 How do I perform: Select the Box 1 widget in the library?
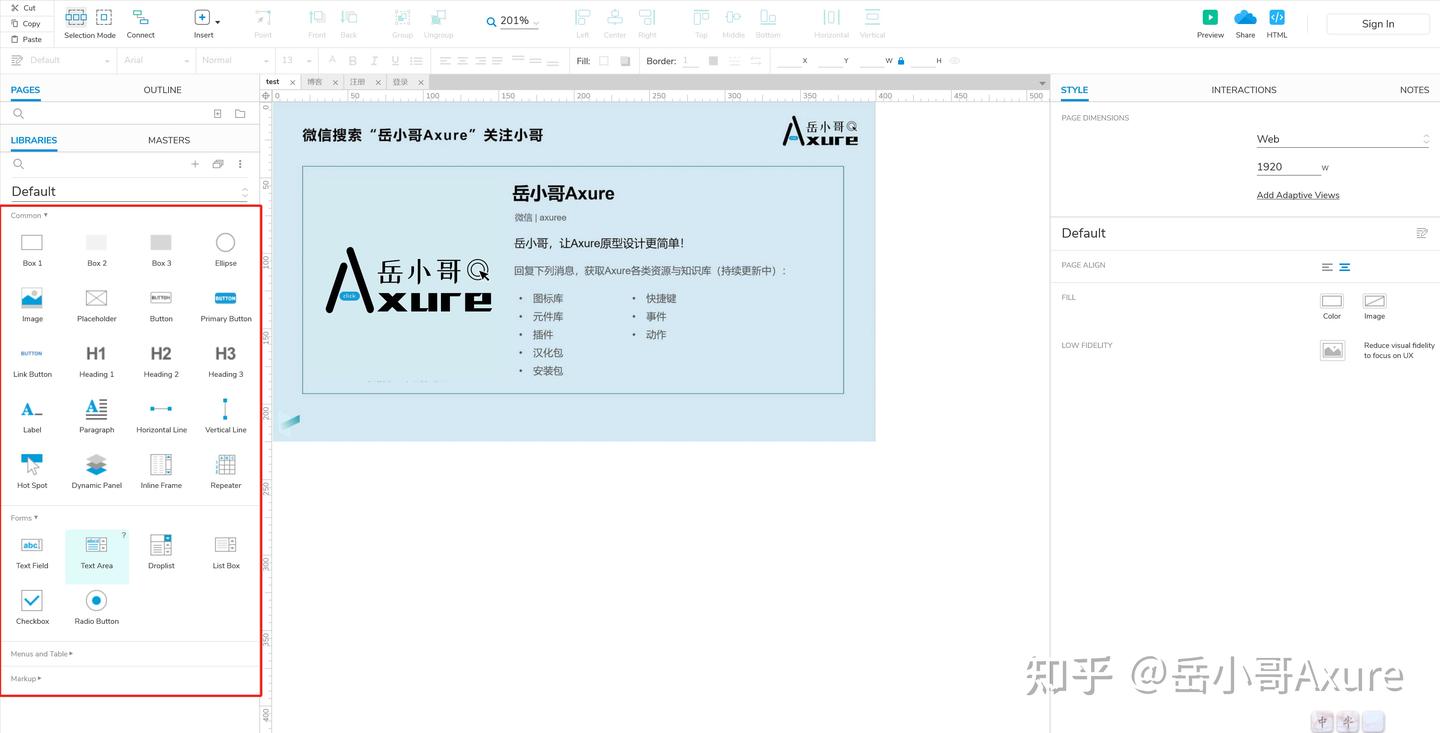(x=32, y=249)
